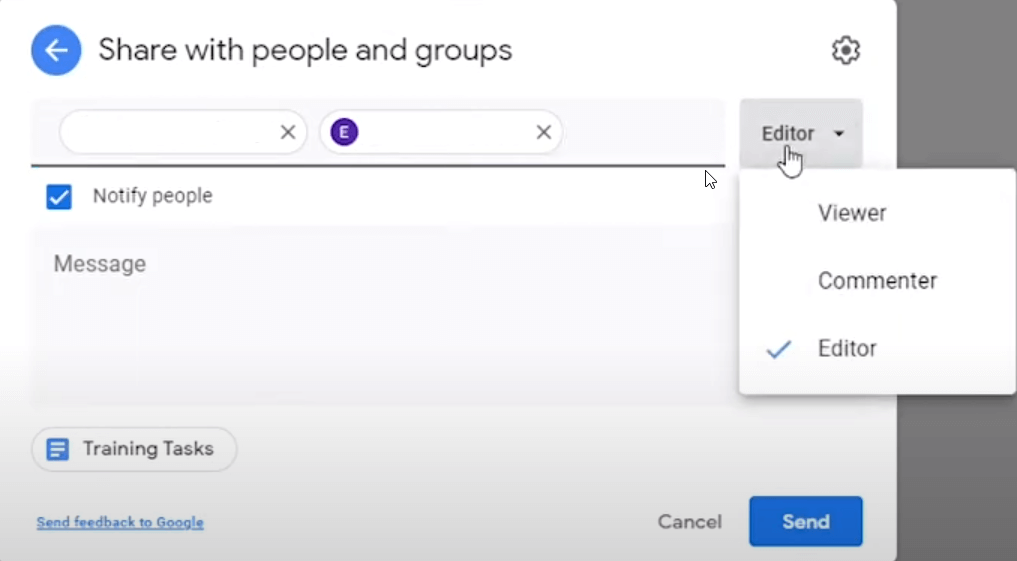
Task: Open the Send feedback to Google link
Action: click(x=120, y=522)
